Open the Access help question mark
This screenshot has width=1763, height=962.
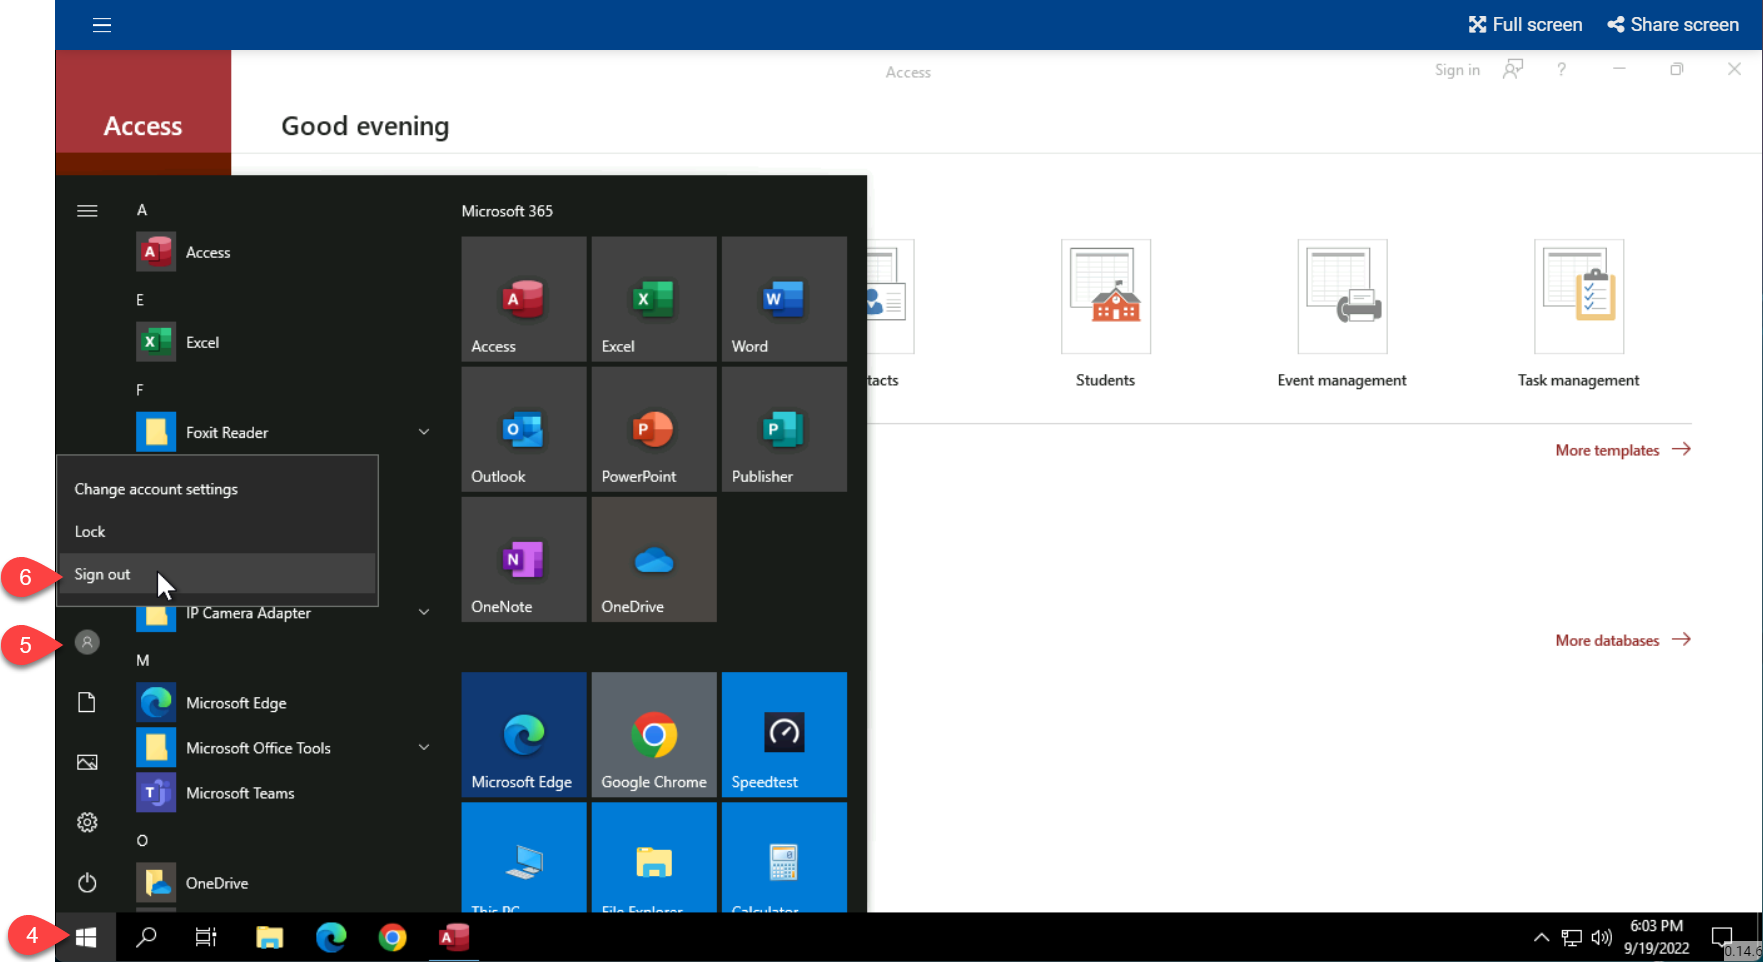pyautogui.click(x=1561, y=69)
